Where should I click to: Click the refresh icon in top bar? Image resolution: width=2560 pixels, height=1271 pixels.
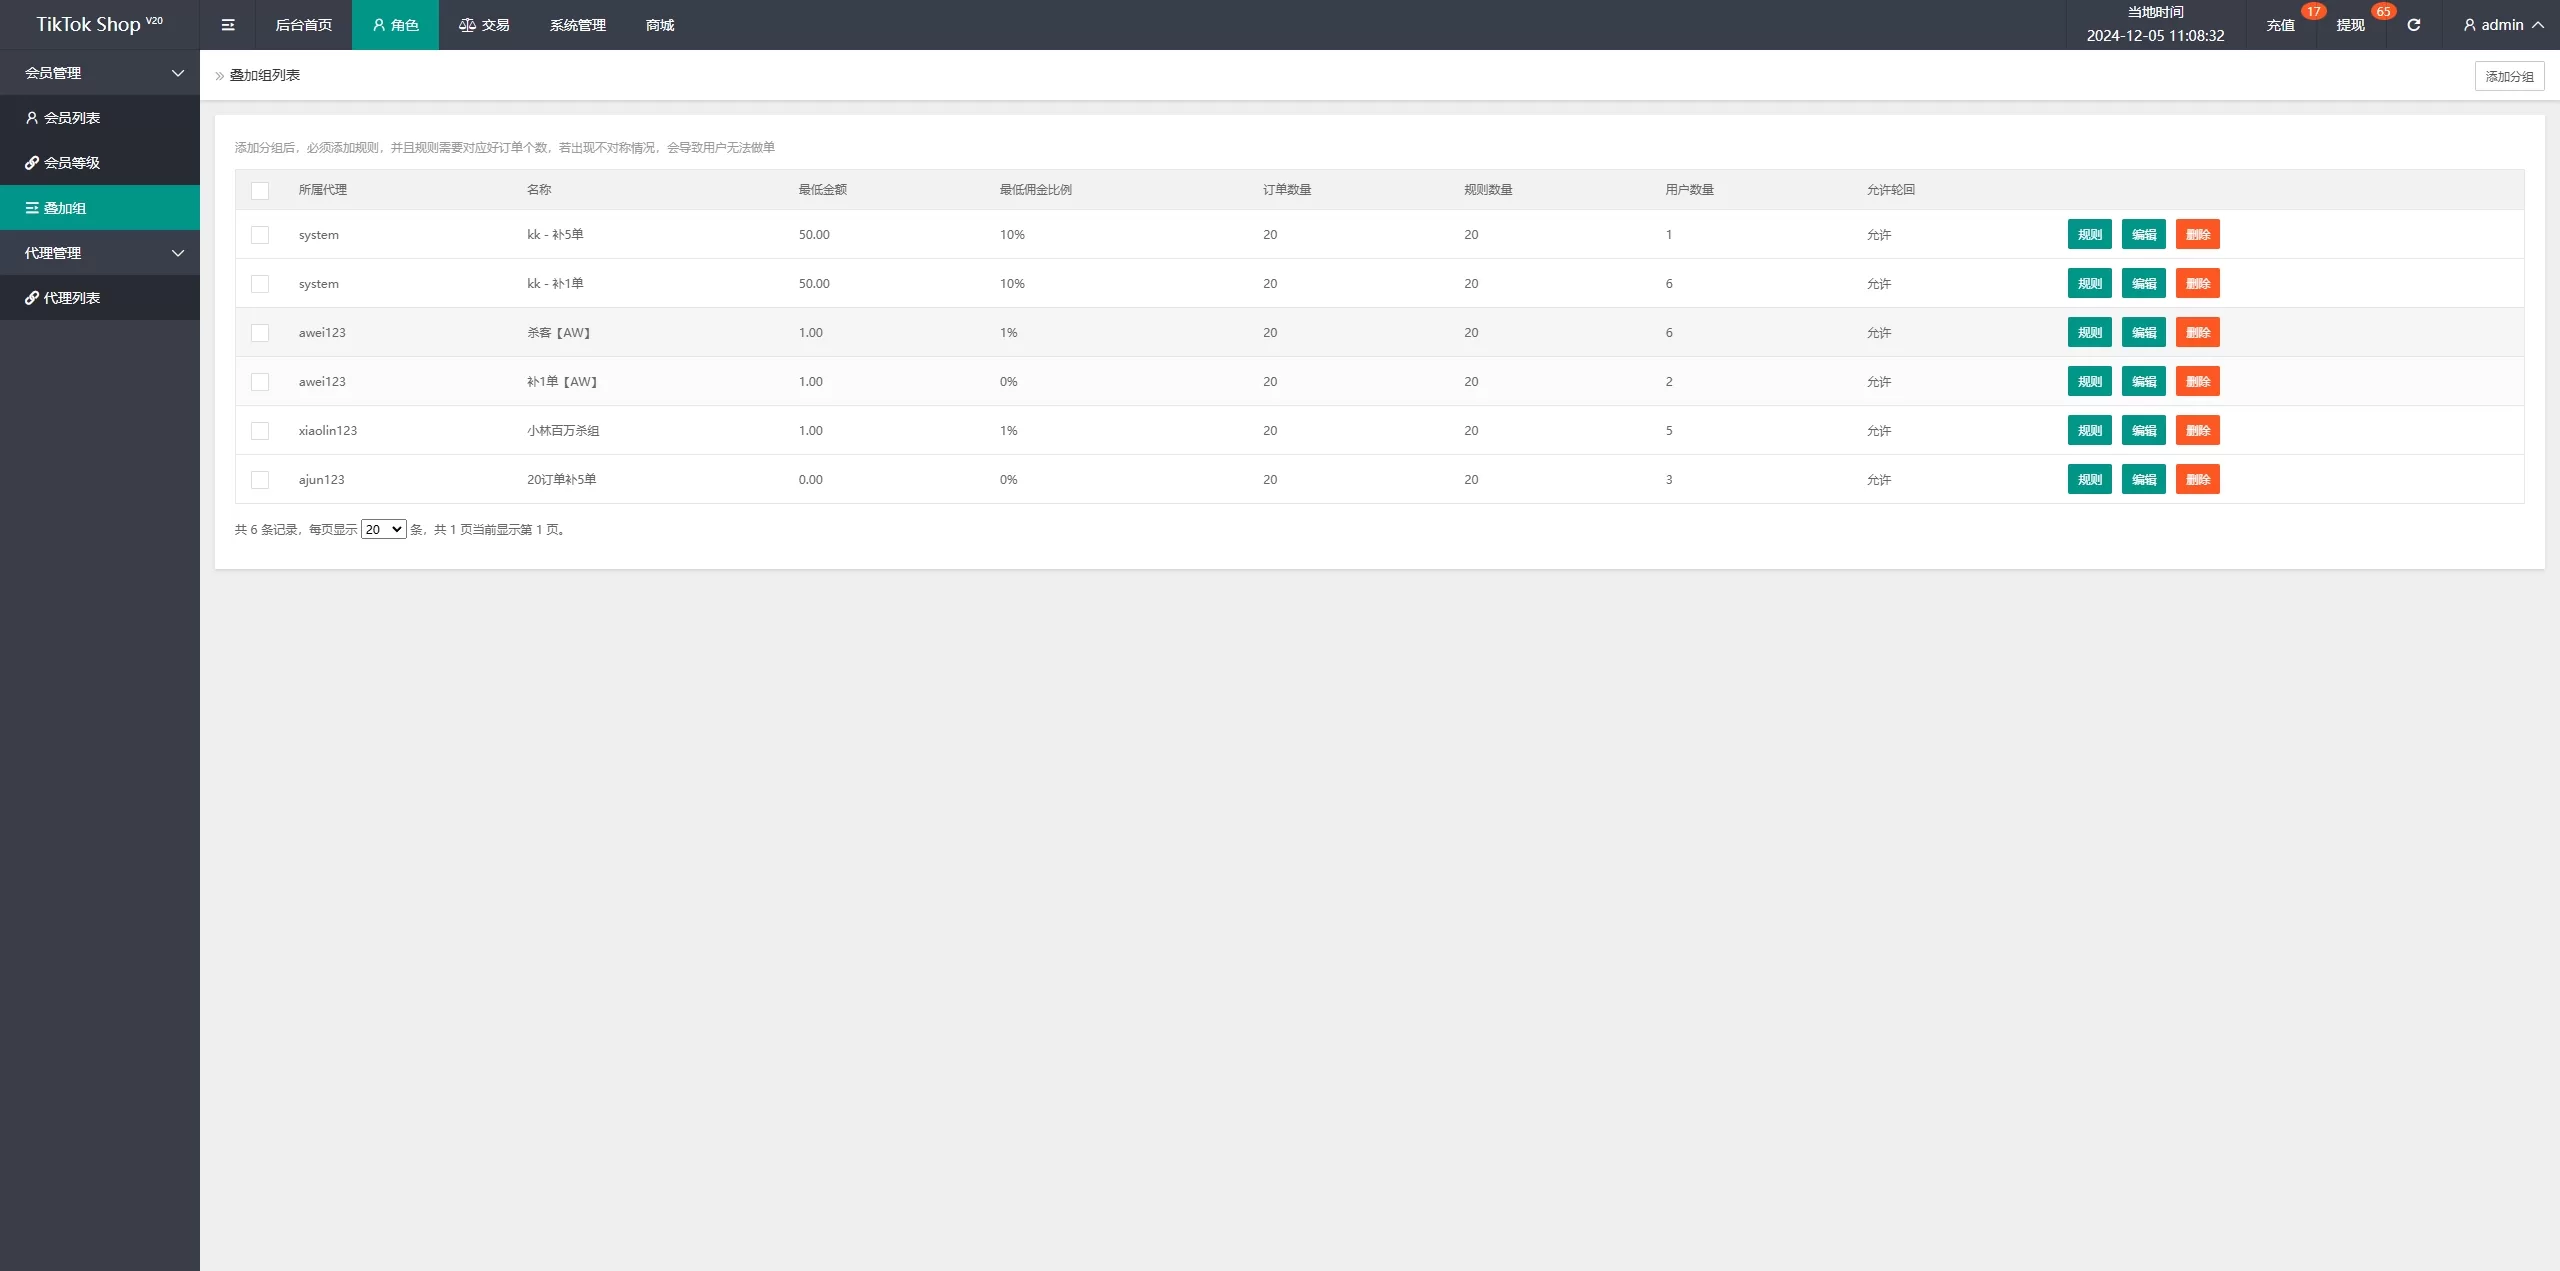[2413, 25]
